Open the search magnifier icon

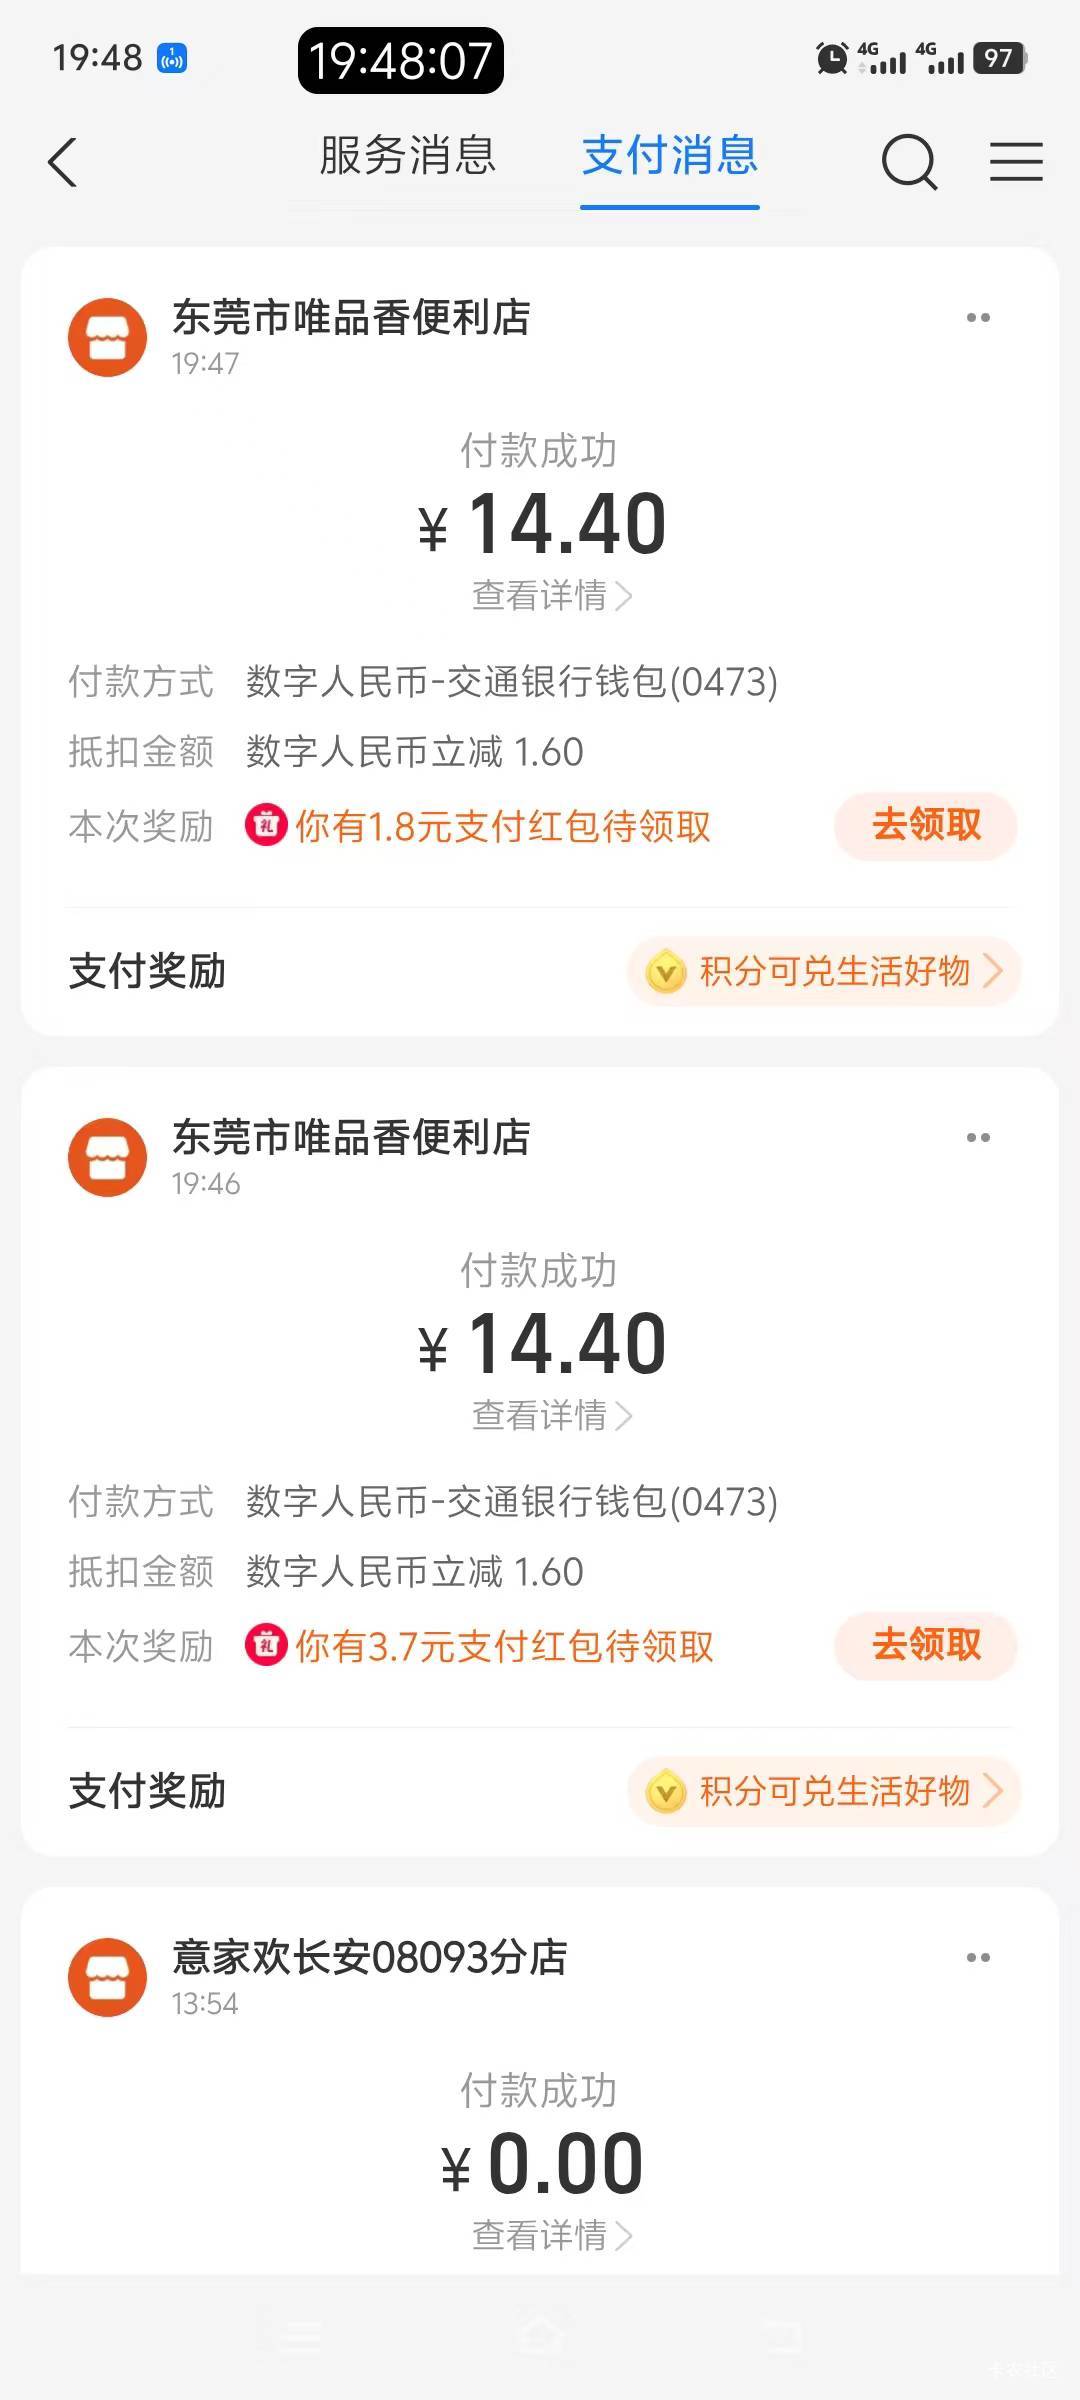pos(908,162)
